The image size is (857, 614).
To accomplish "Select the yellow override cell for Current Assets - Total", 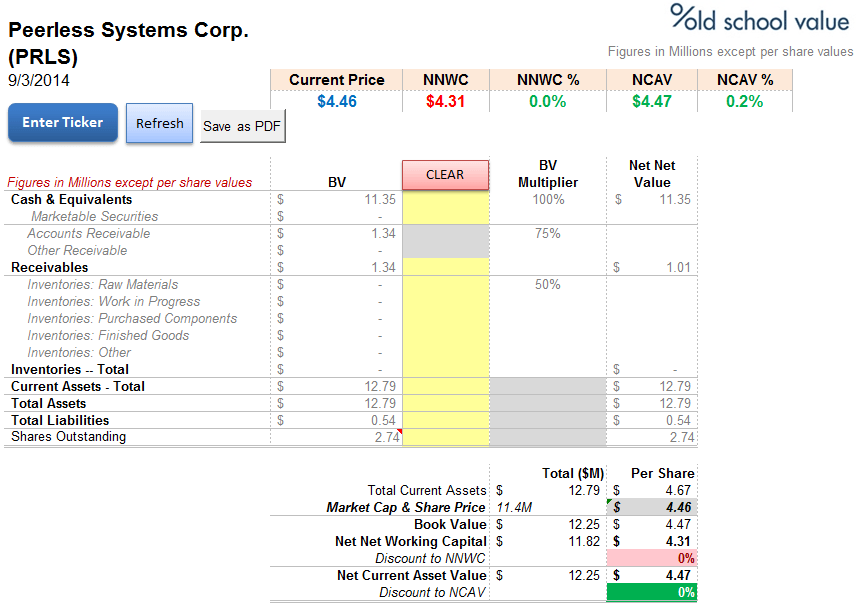I will [x=446, y=387].
